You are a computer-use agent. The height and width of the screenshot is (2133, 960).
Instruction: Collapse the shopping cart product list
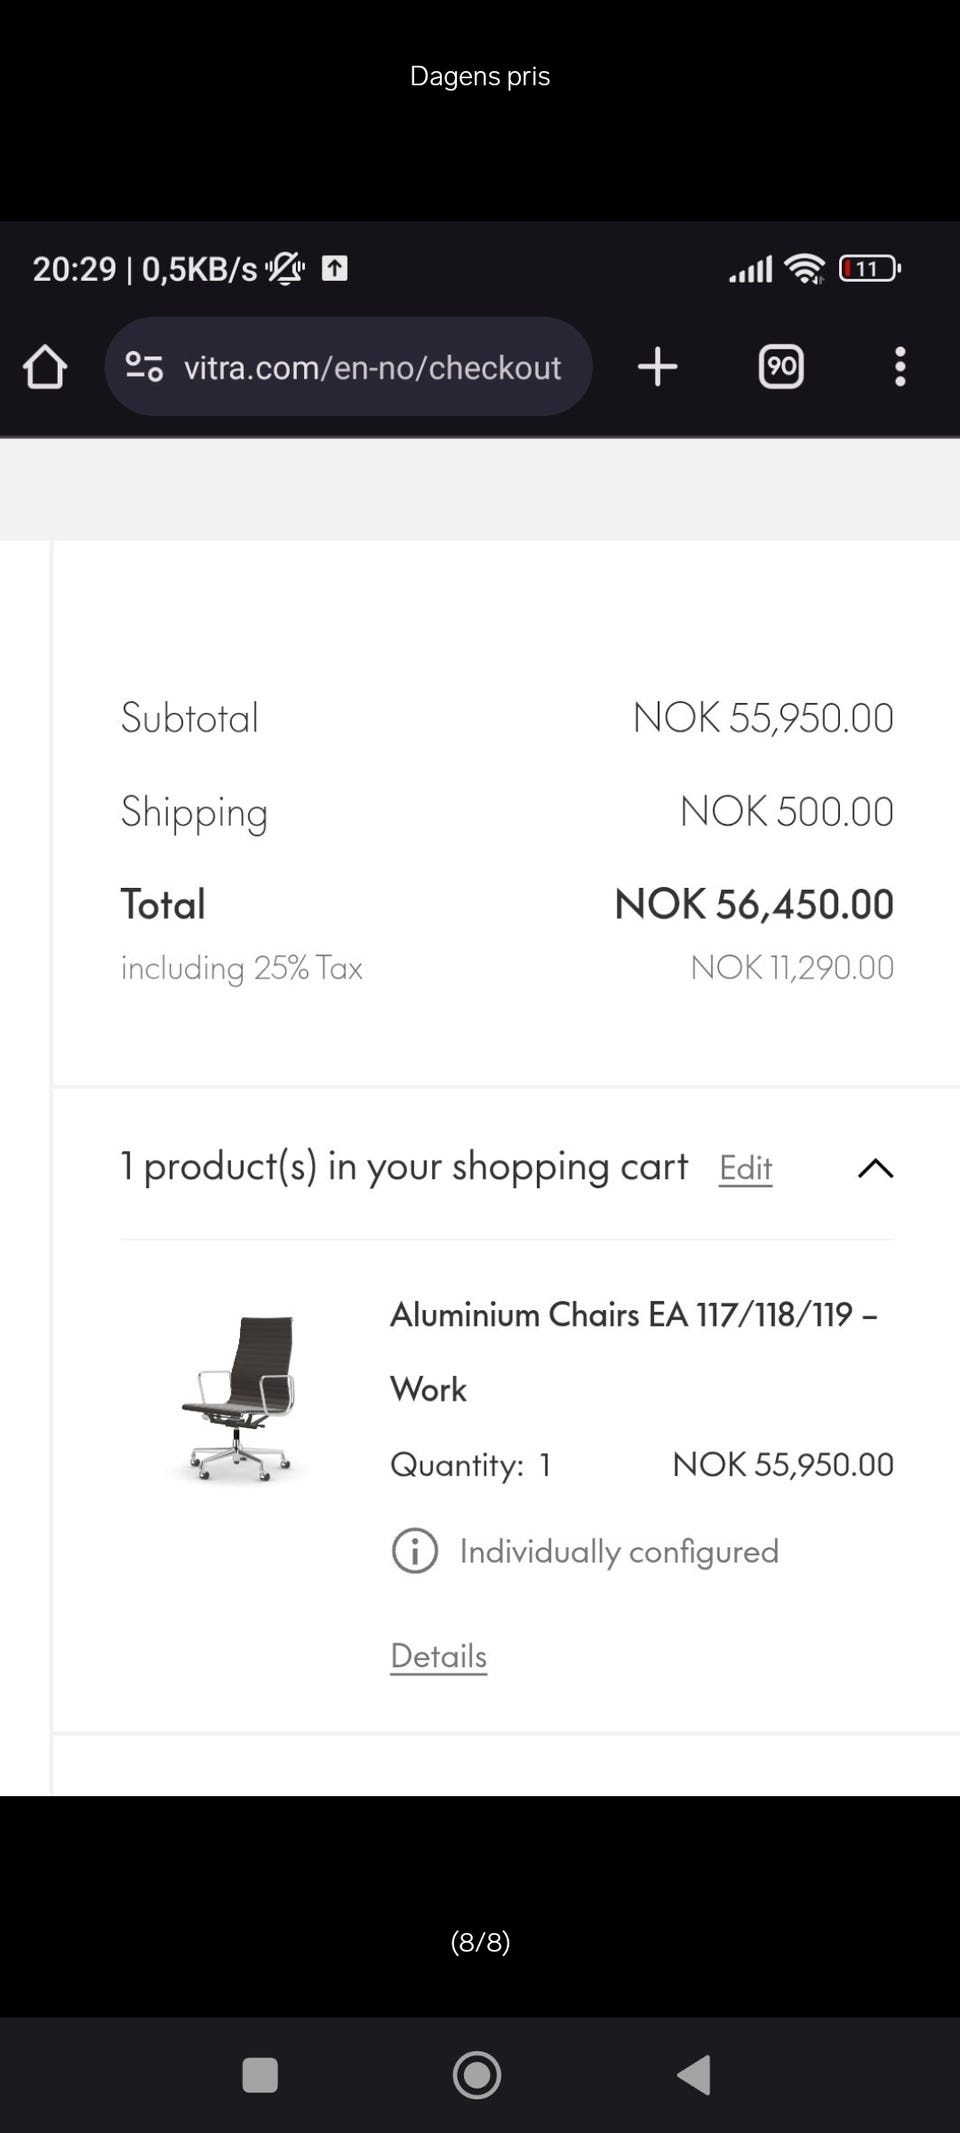tap(875, 1168)
